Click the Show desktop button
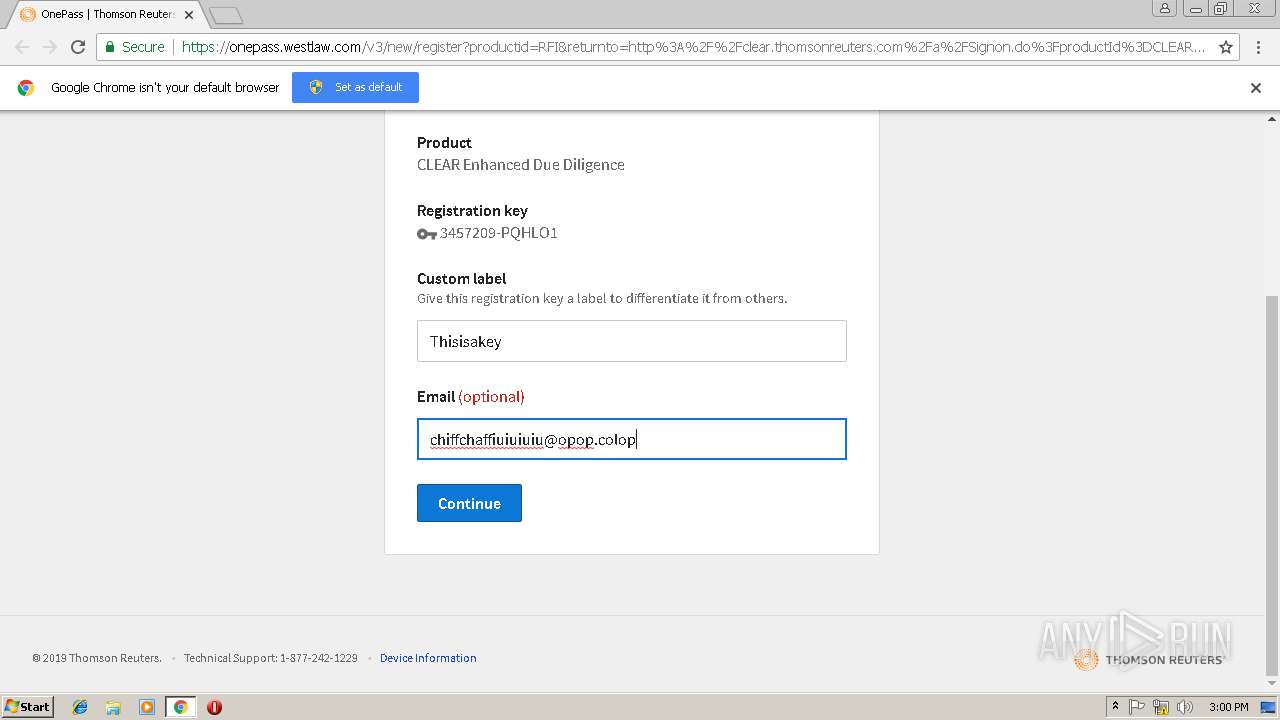 click(1268, 707)
